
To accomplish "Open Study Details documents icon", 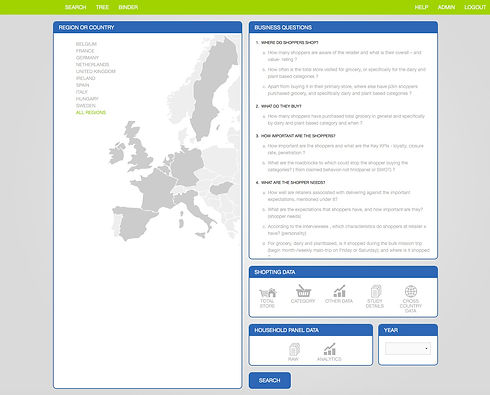I will pyautogui.click(x=376, y=291).
